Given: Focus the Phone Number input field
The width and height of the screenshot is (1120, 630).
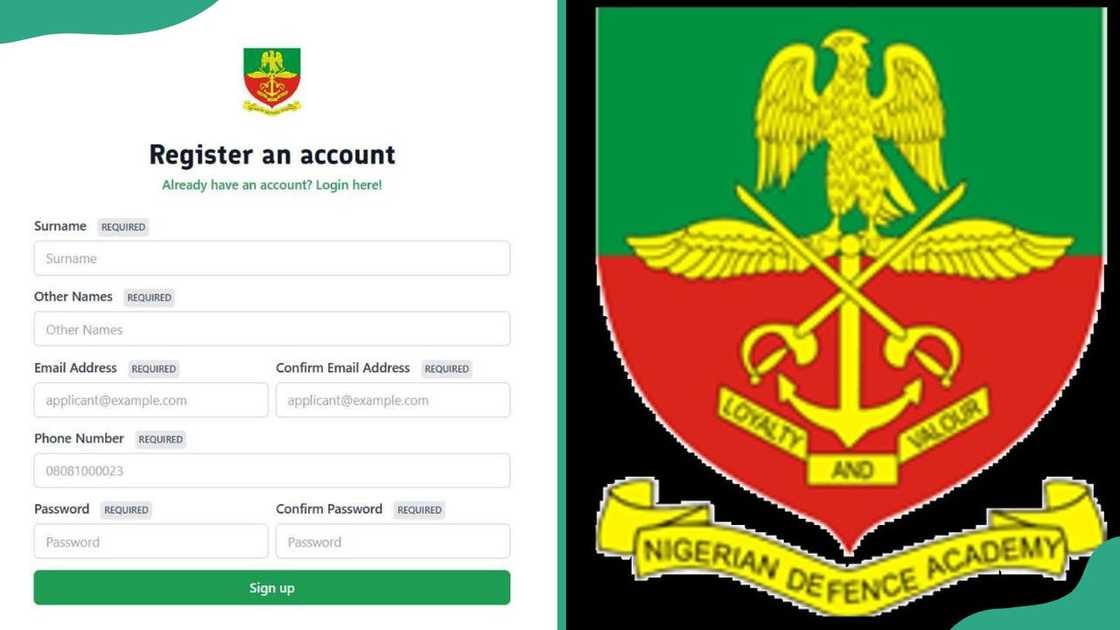Looking at the screenshot, I should (x=272, y=470).
